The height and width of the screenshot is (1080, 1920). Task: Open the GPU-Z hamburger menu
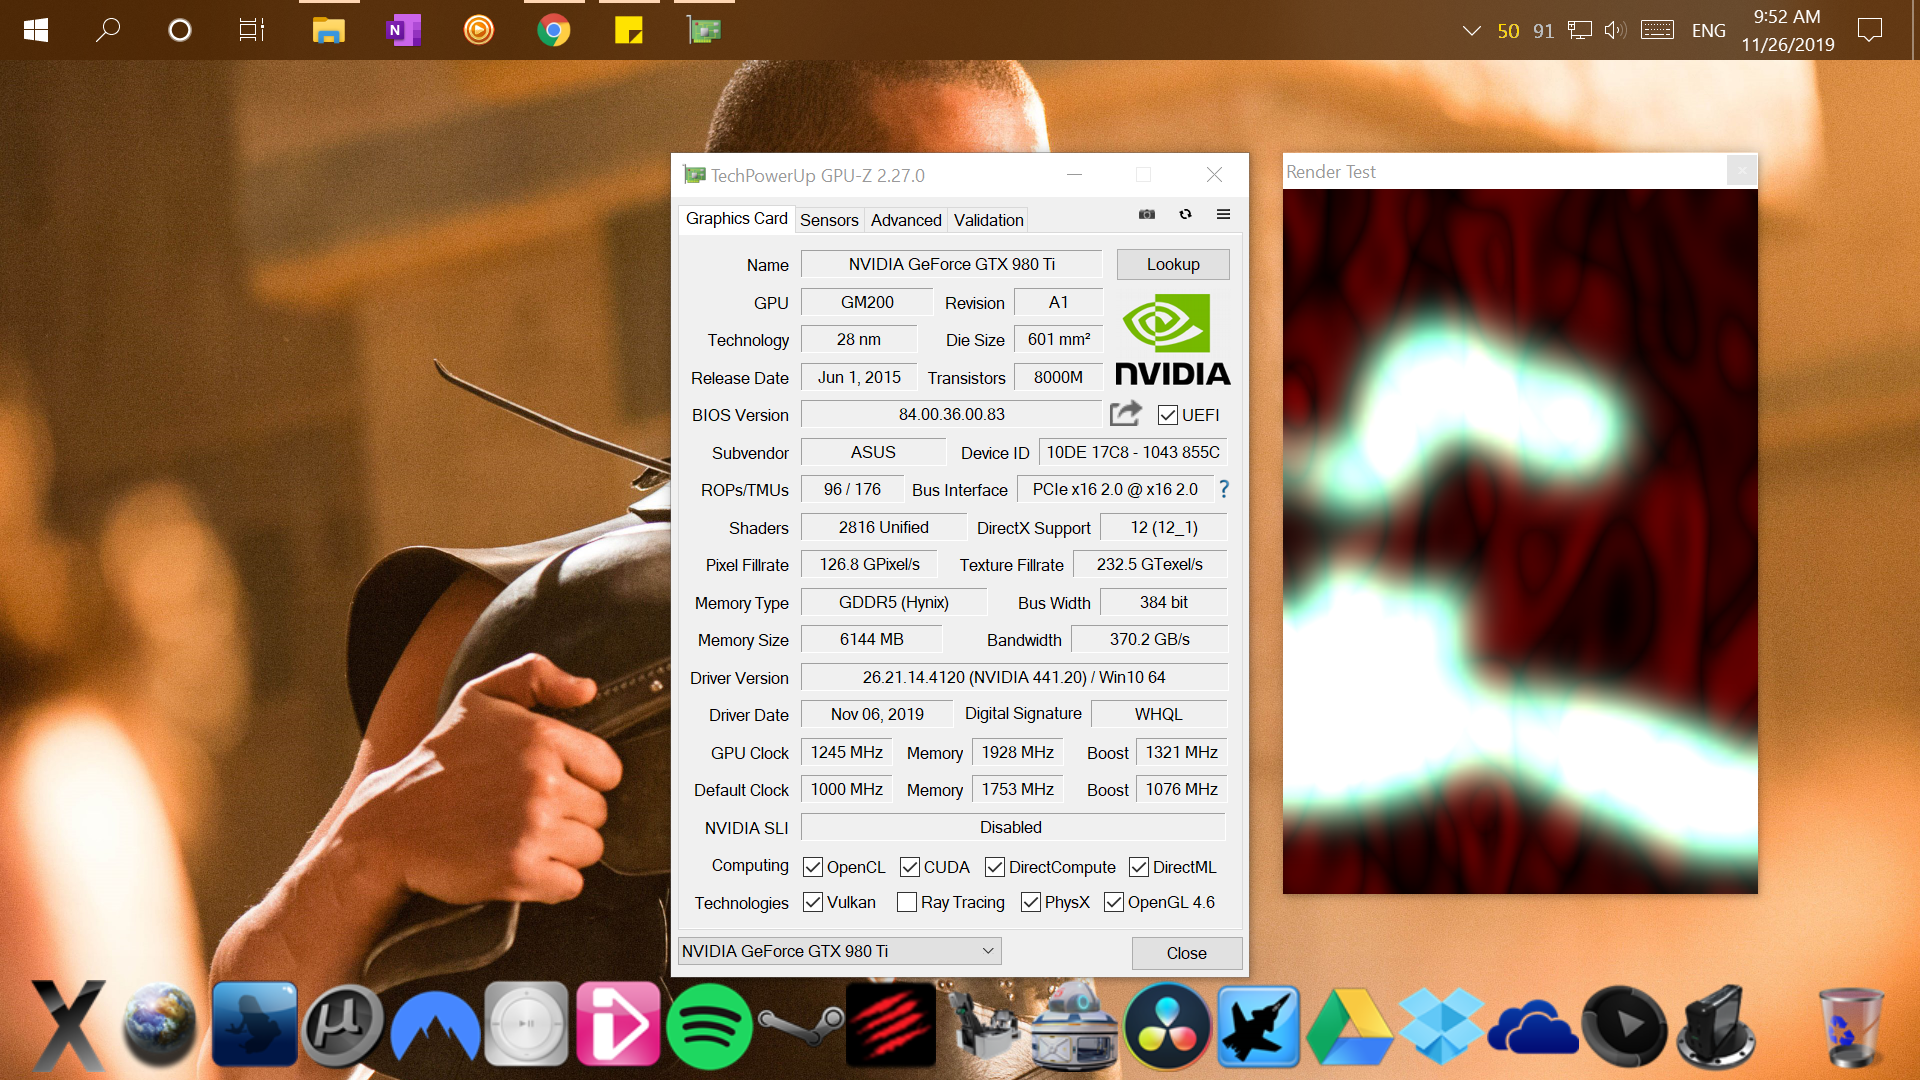pos(1223,214)
